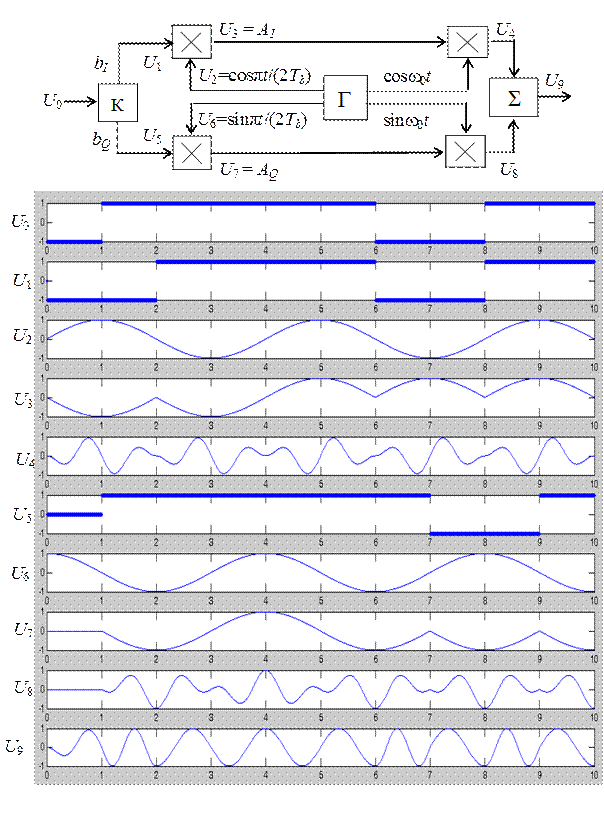Click the U6 sine waveform plot
This screenshot has width=604, height=821.
pos(321,573)
